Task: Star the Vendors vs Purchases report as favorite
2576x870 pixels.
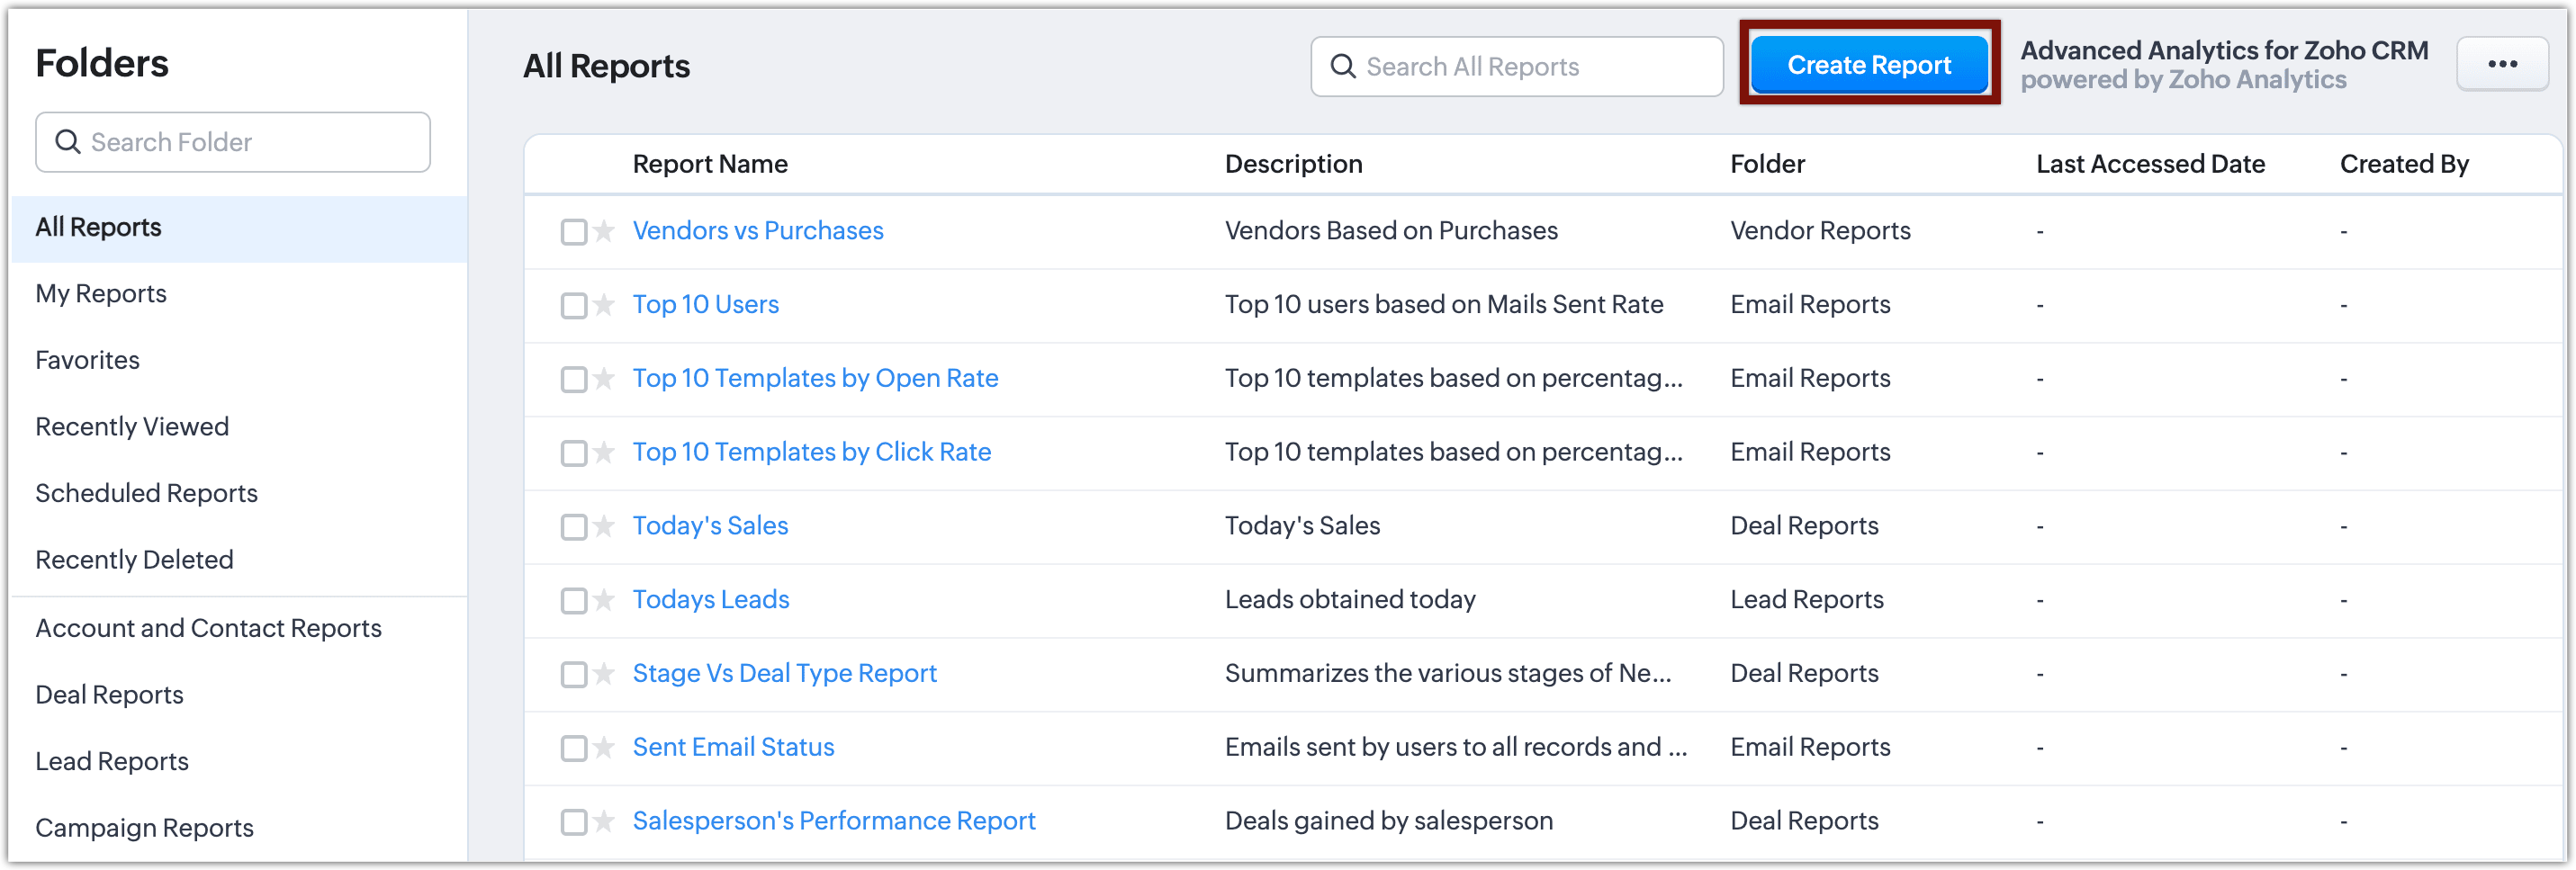Action: [x=603, y=232]
